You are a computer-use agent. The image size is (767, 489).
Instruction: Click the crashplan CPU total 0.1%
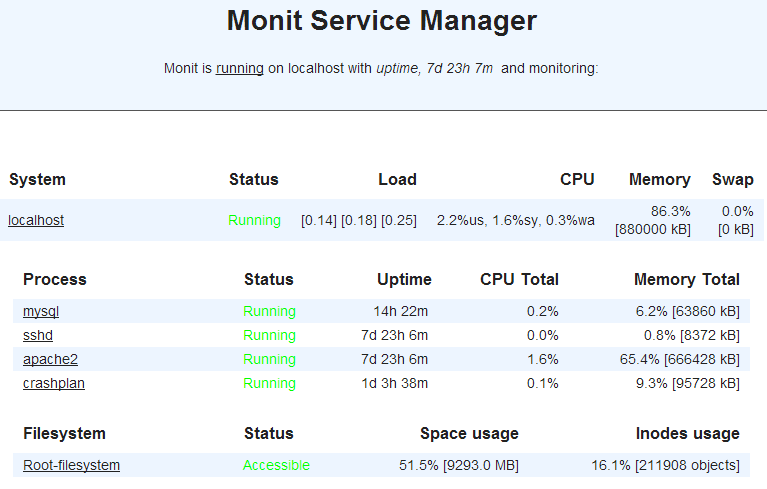tap(542, 383)
